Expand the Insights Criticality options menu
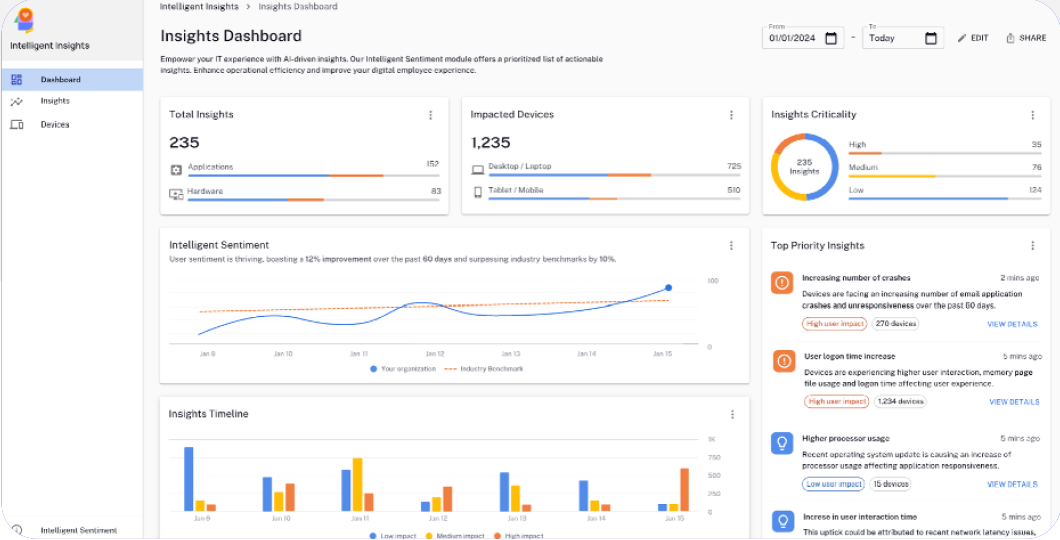The image size is (1060, 540). [x=1032, y=115]
